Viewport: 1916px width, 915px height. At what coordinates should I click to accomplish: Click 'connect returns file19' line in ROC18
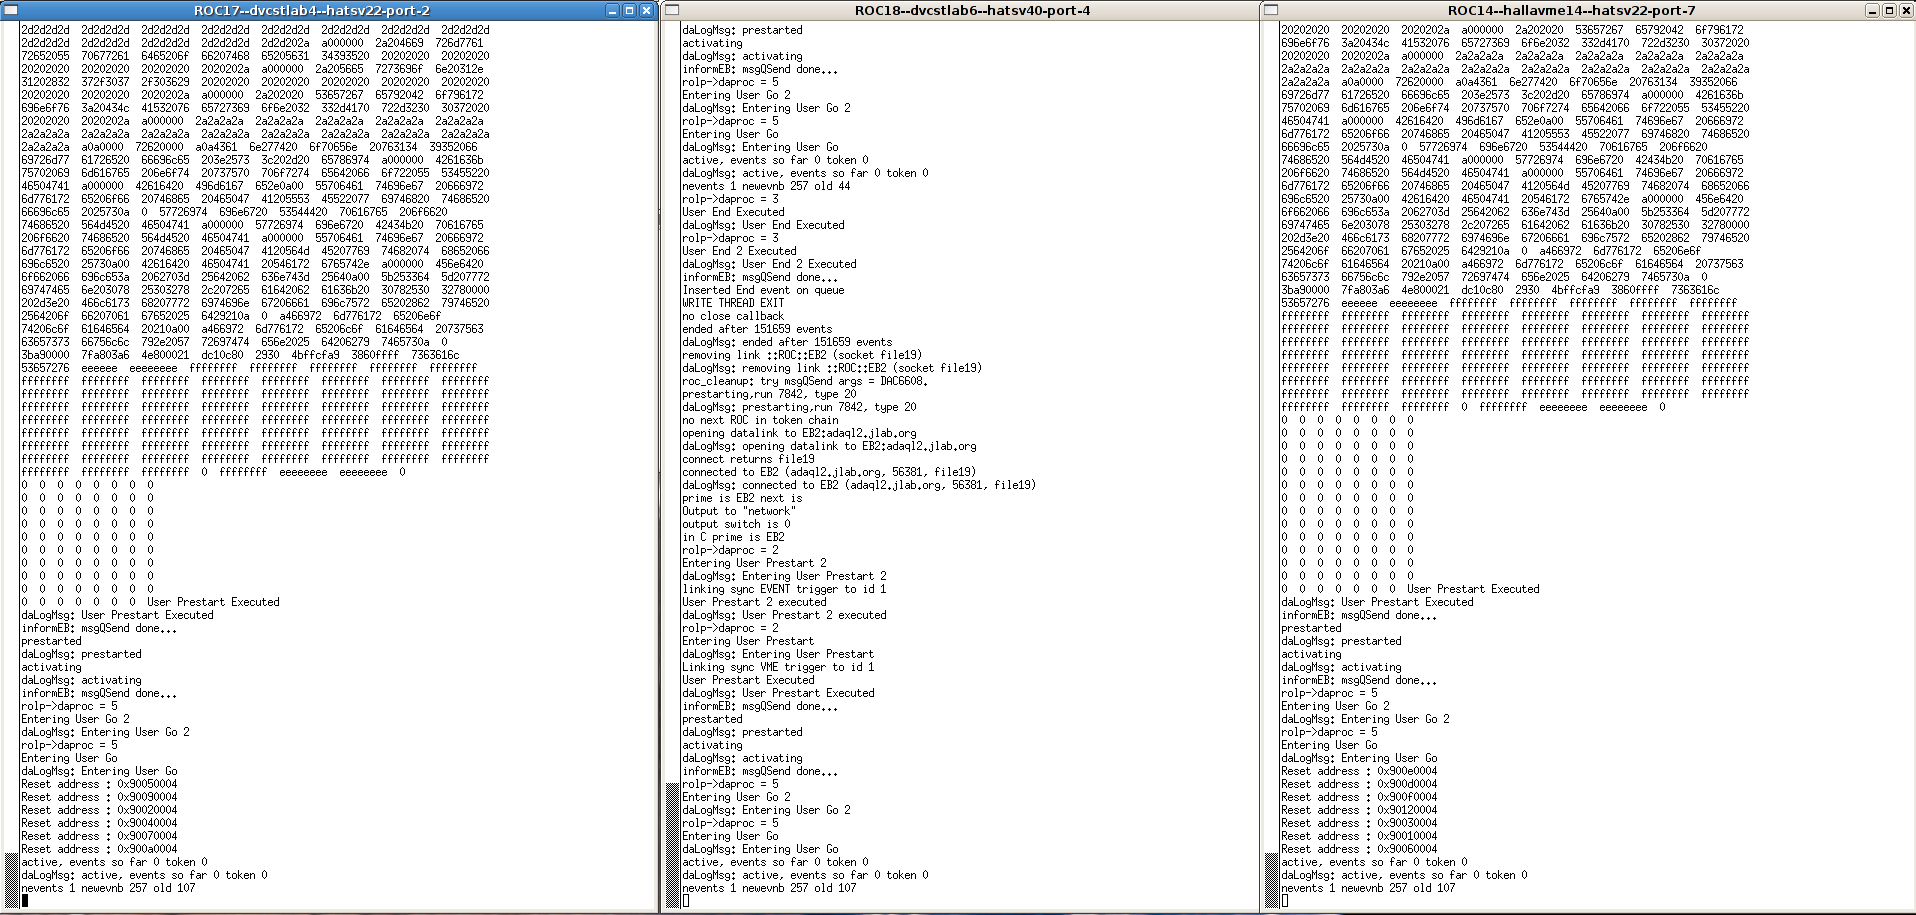(748, 459)
